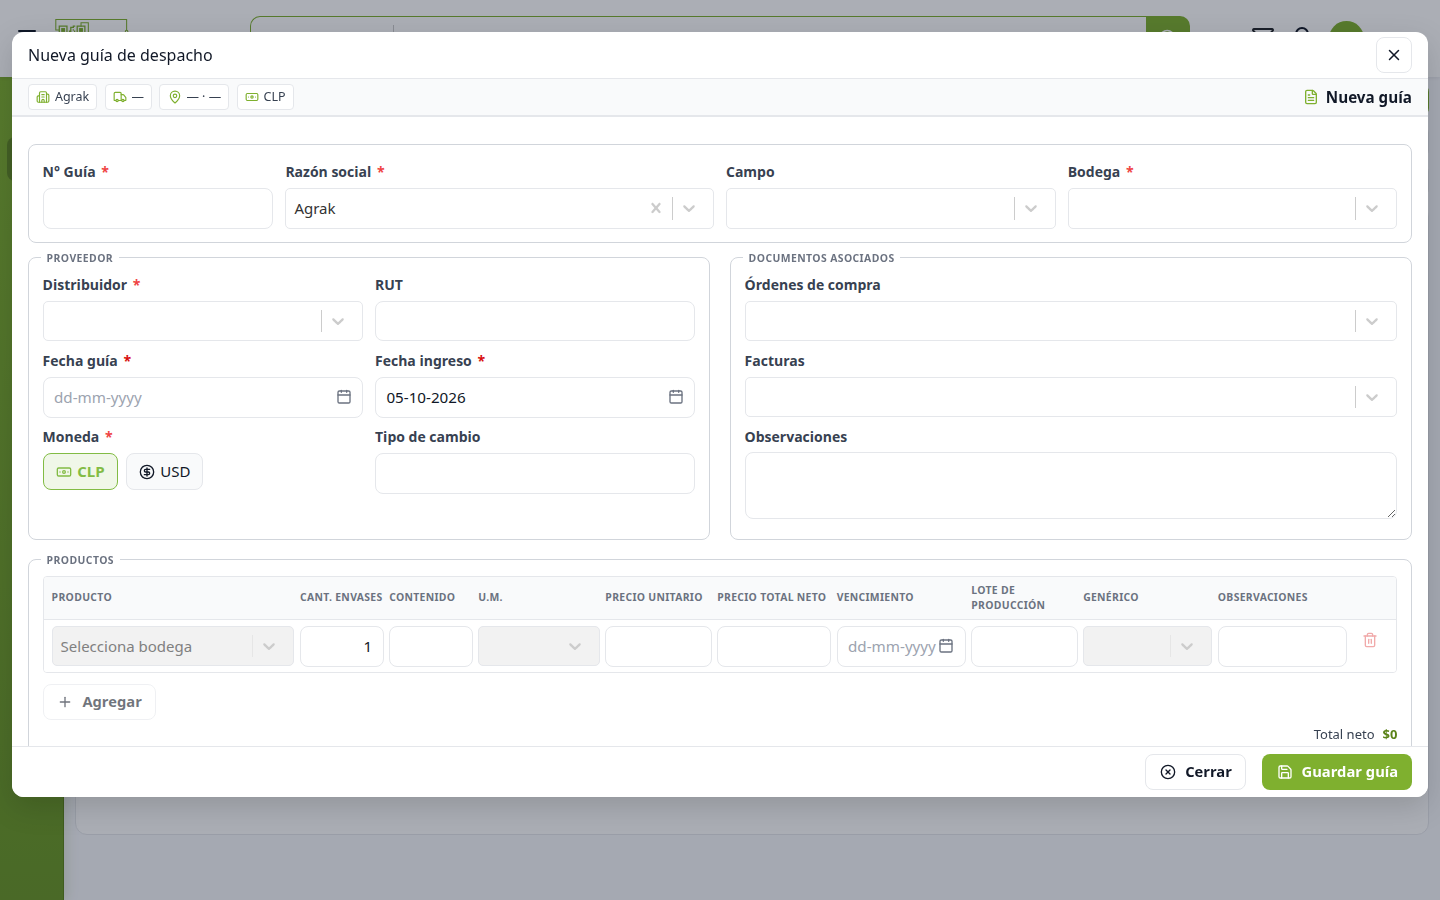Clear the Razón social selection

pos(656,209)
